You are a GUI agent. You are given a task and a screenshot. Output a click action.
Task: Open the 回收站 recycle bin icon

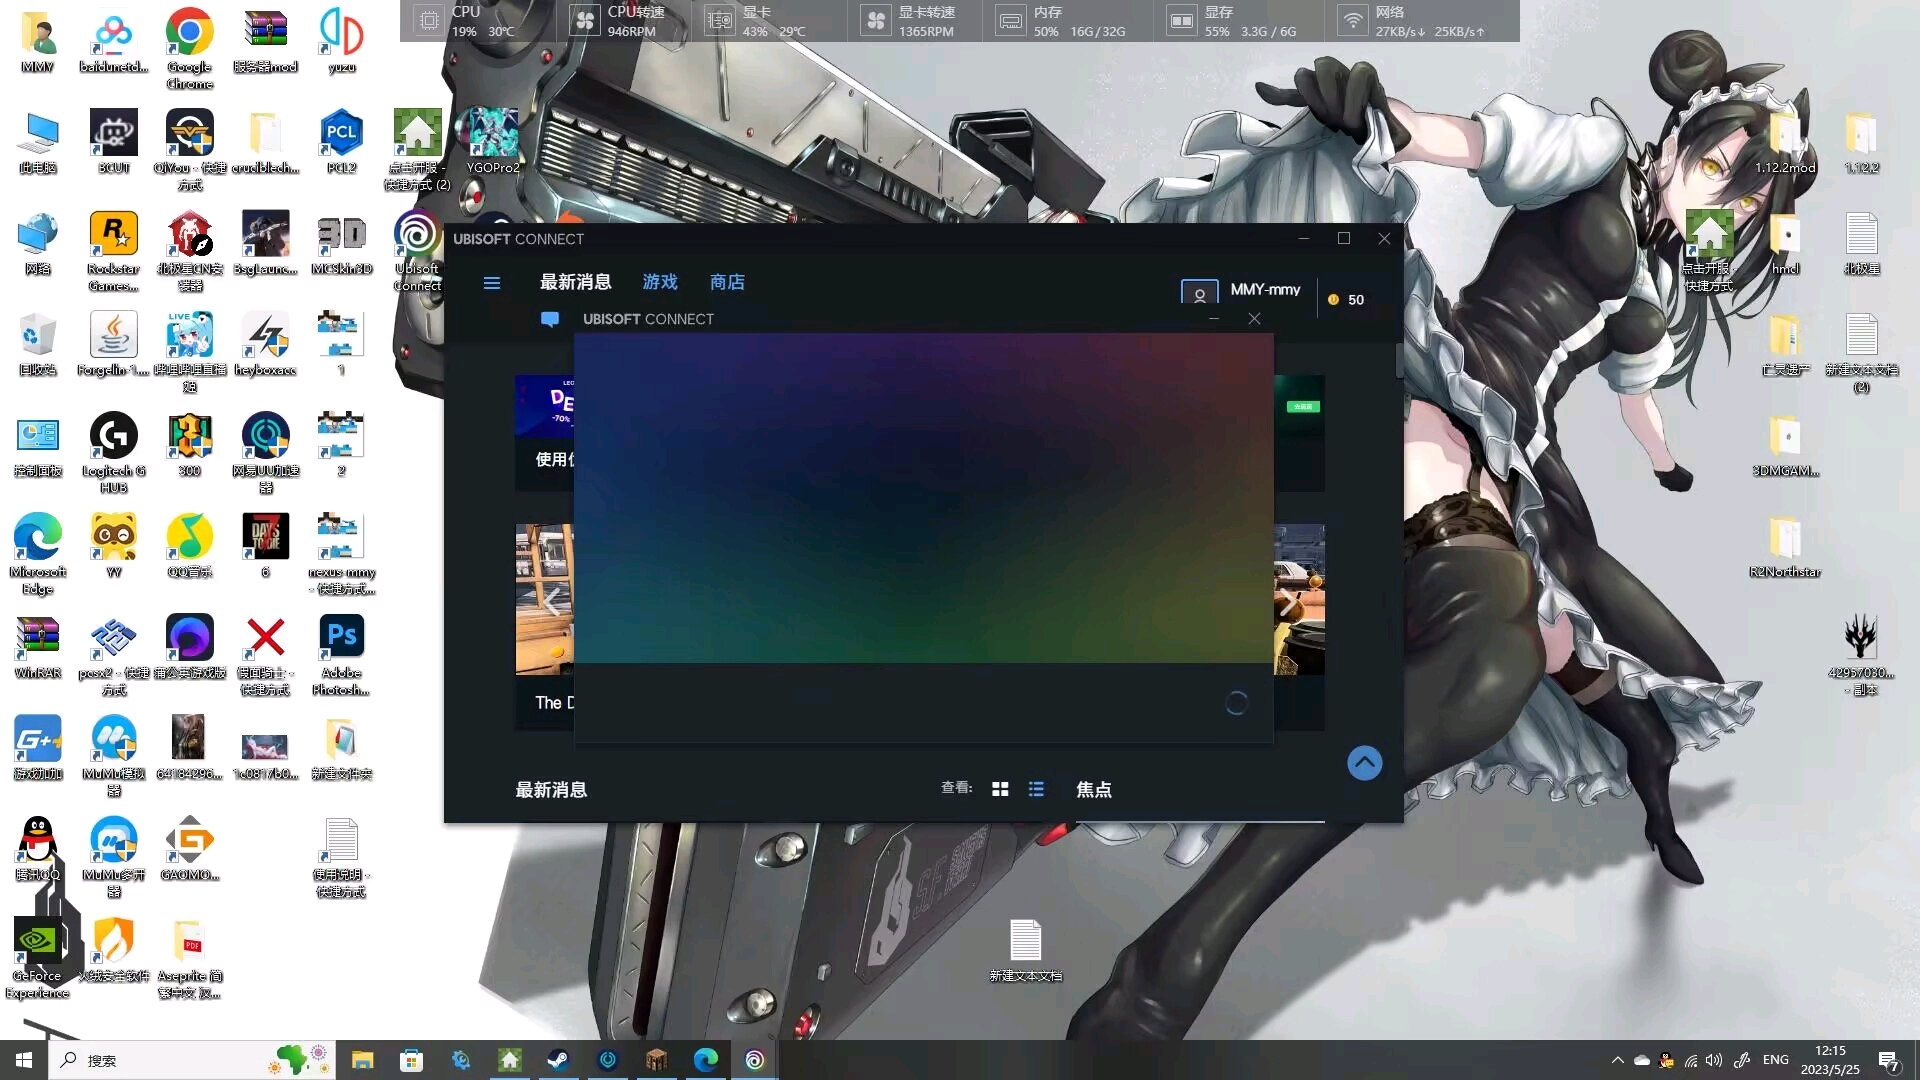tap(37, 343)
